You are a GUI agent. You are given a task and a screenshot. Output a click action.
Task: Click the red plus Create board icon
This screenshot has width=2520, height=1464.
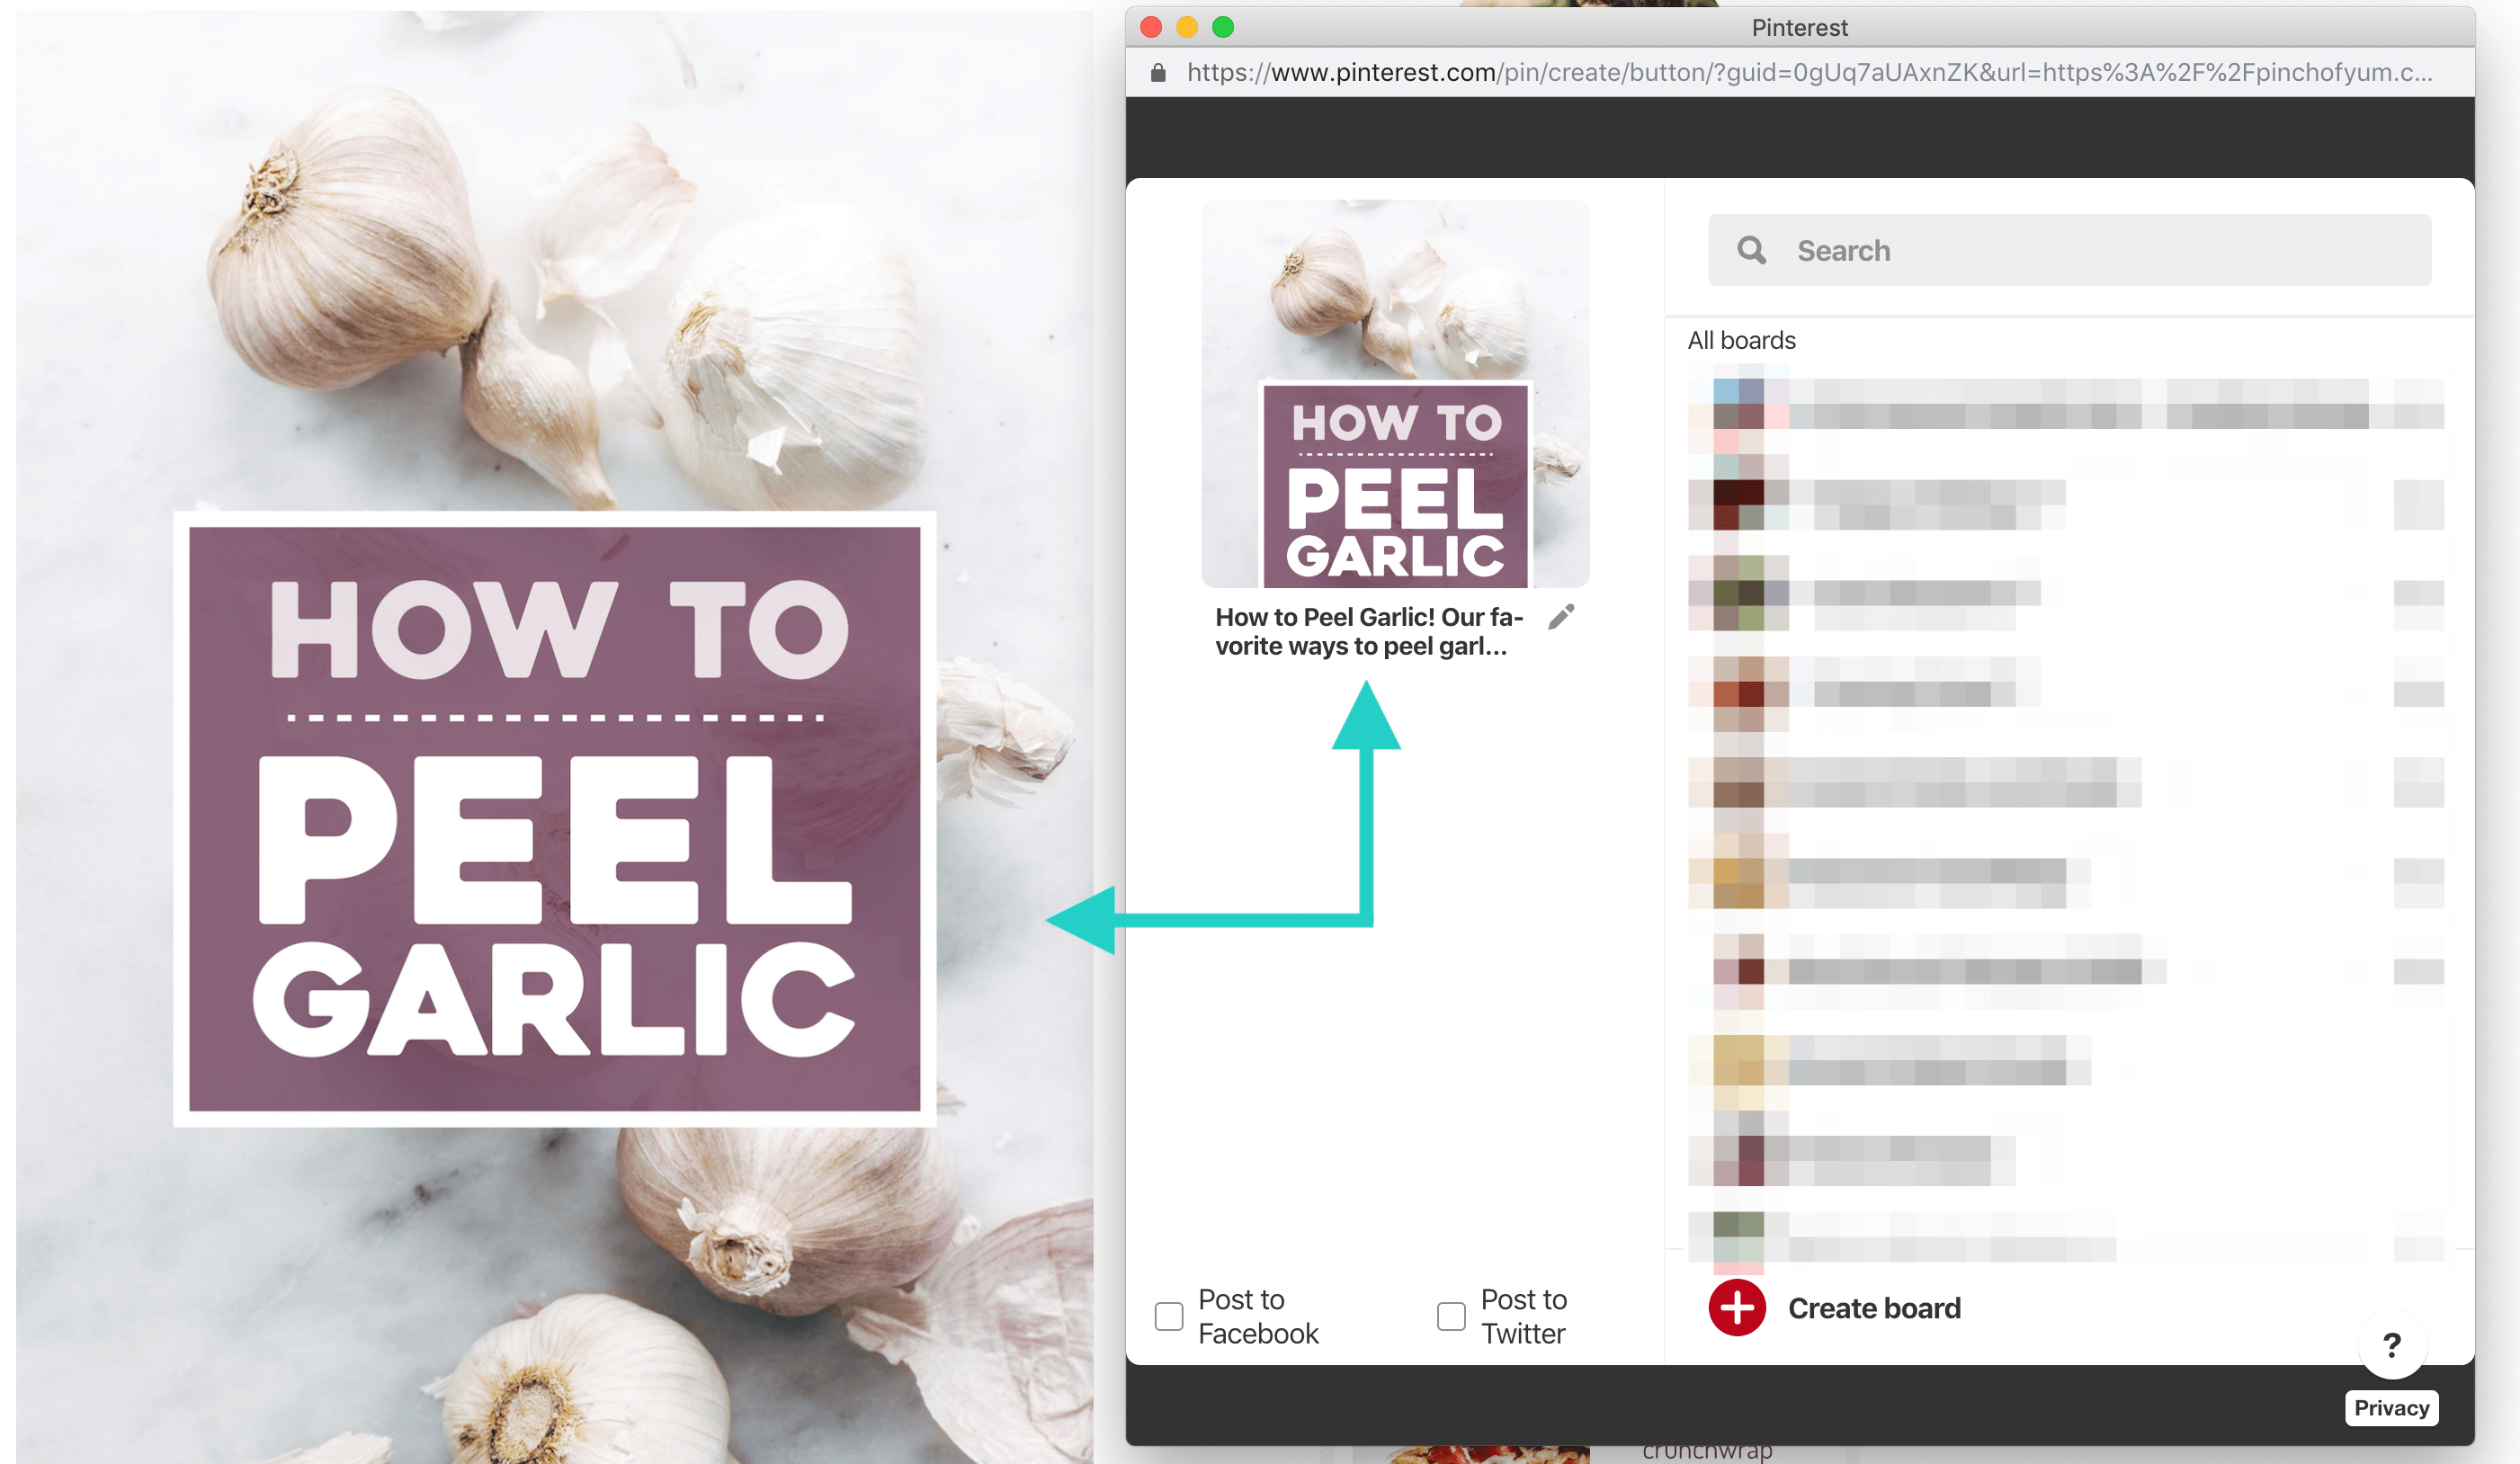[x=1738, y=1309]
